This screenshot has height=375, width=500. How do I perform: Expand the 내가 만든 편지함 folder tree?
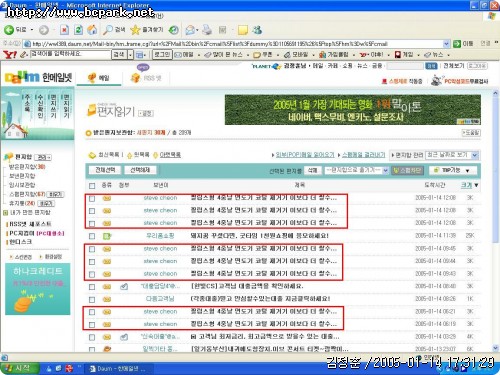pyautogui.click(x=5, y=213)
